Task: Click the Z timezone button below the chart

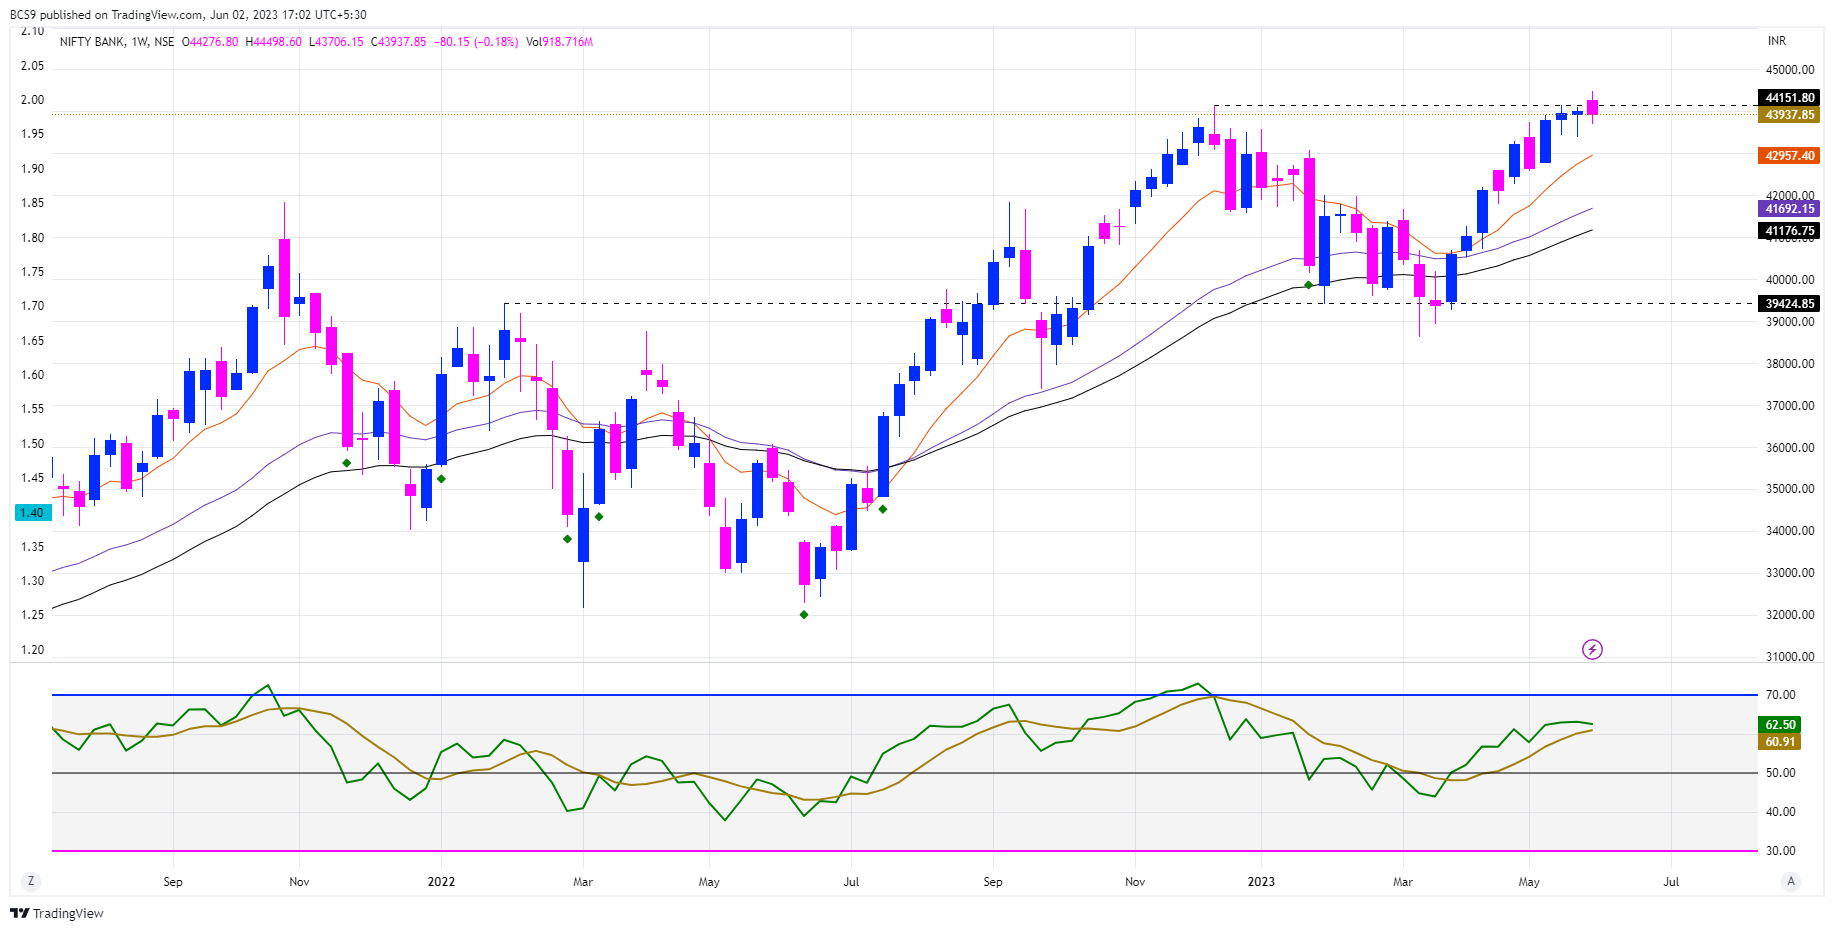Action: click(30, 882)
